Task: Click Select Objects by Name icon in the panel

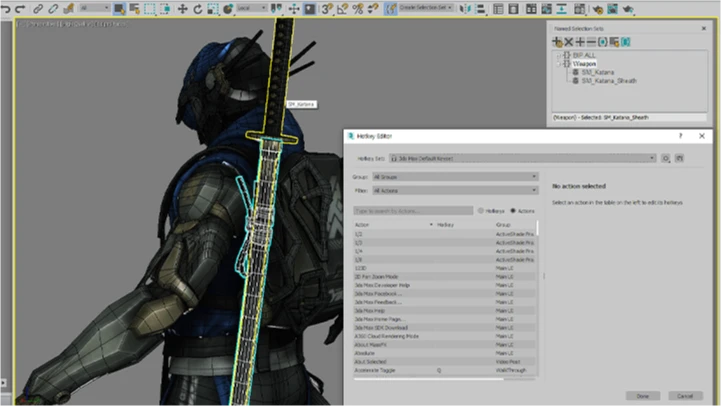Action: tap(614, 42)
